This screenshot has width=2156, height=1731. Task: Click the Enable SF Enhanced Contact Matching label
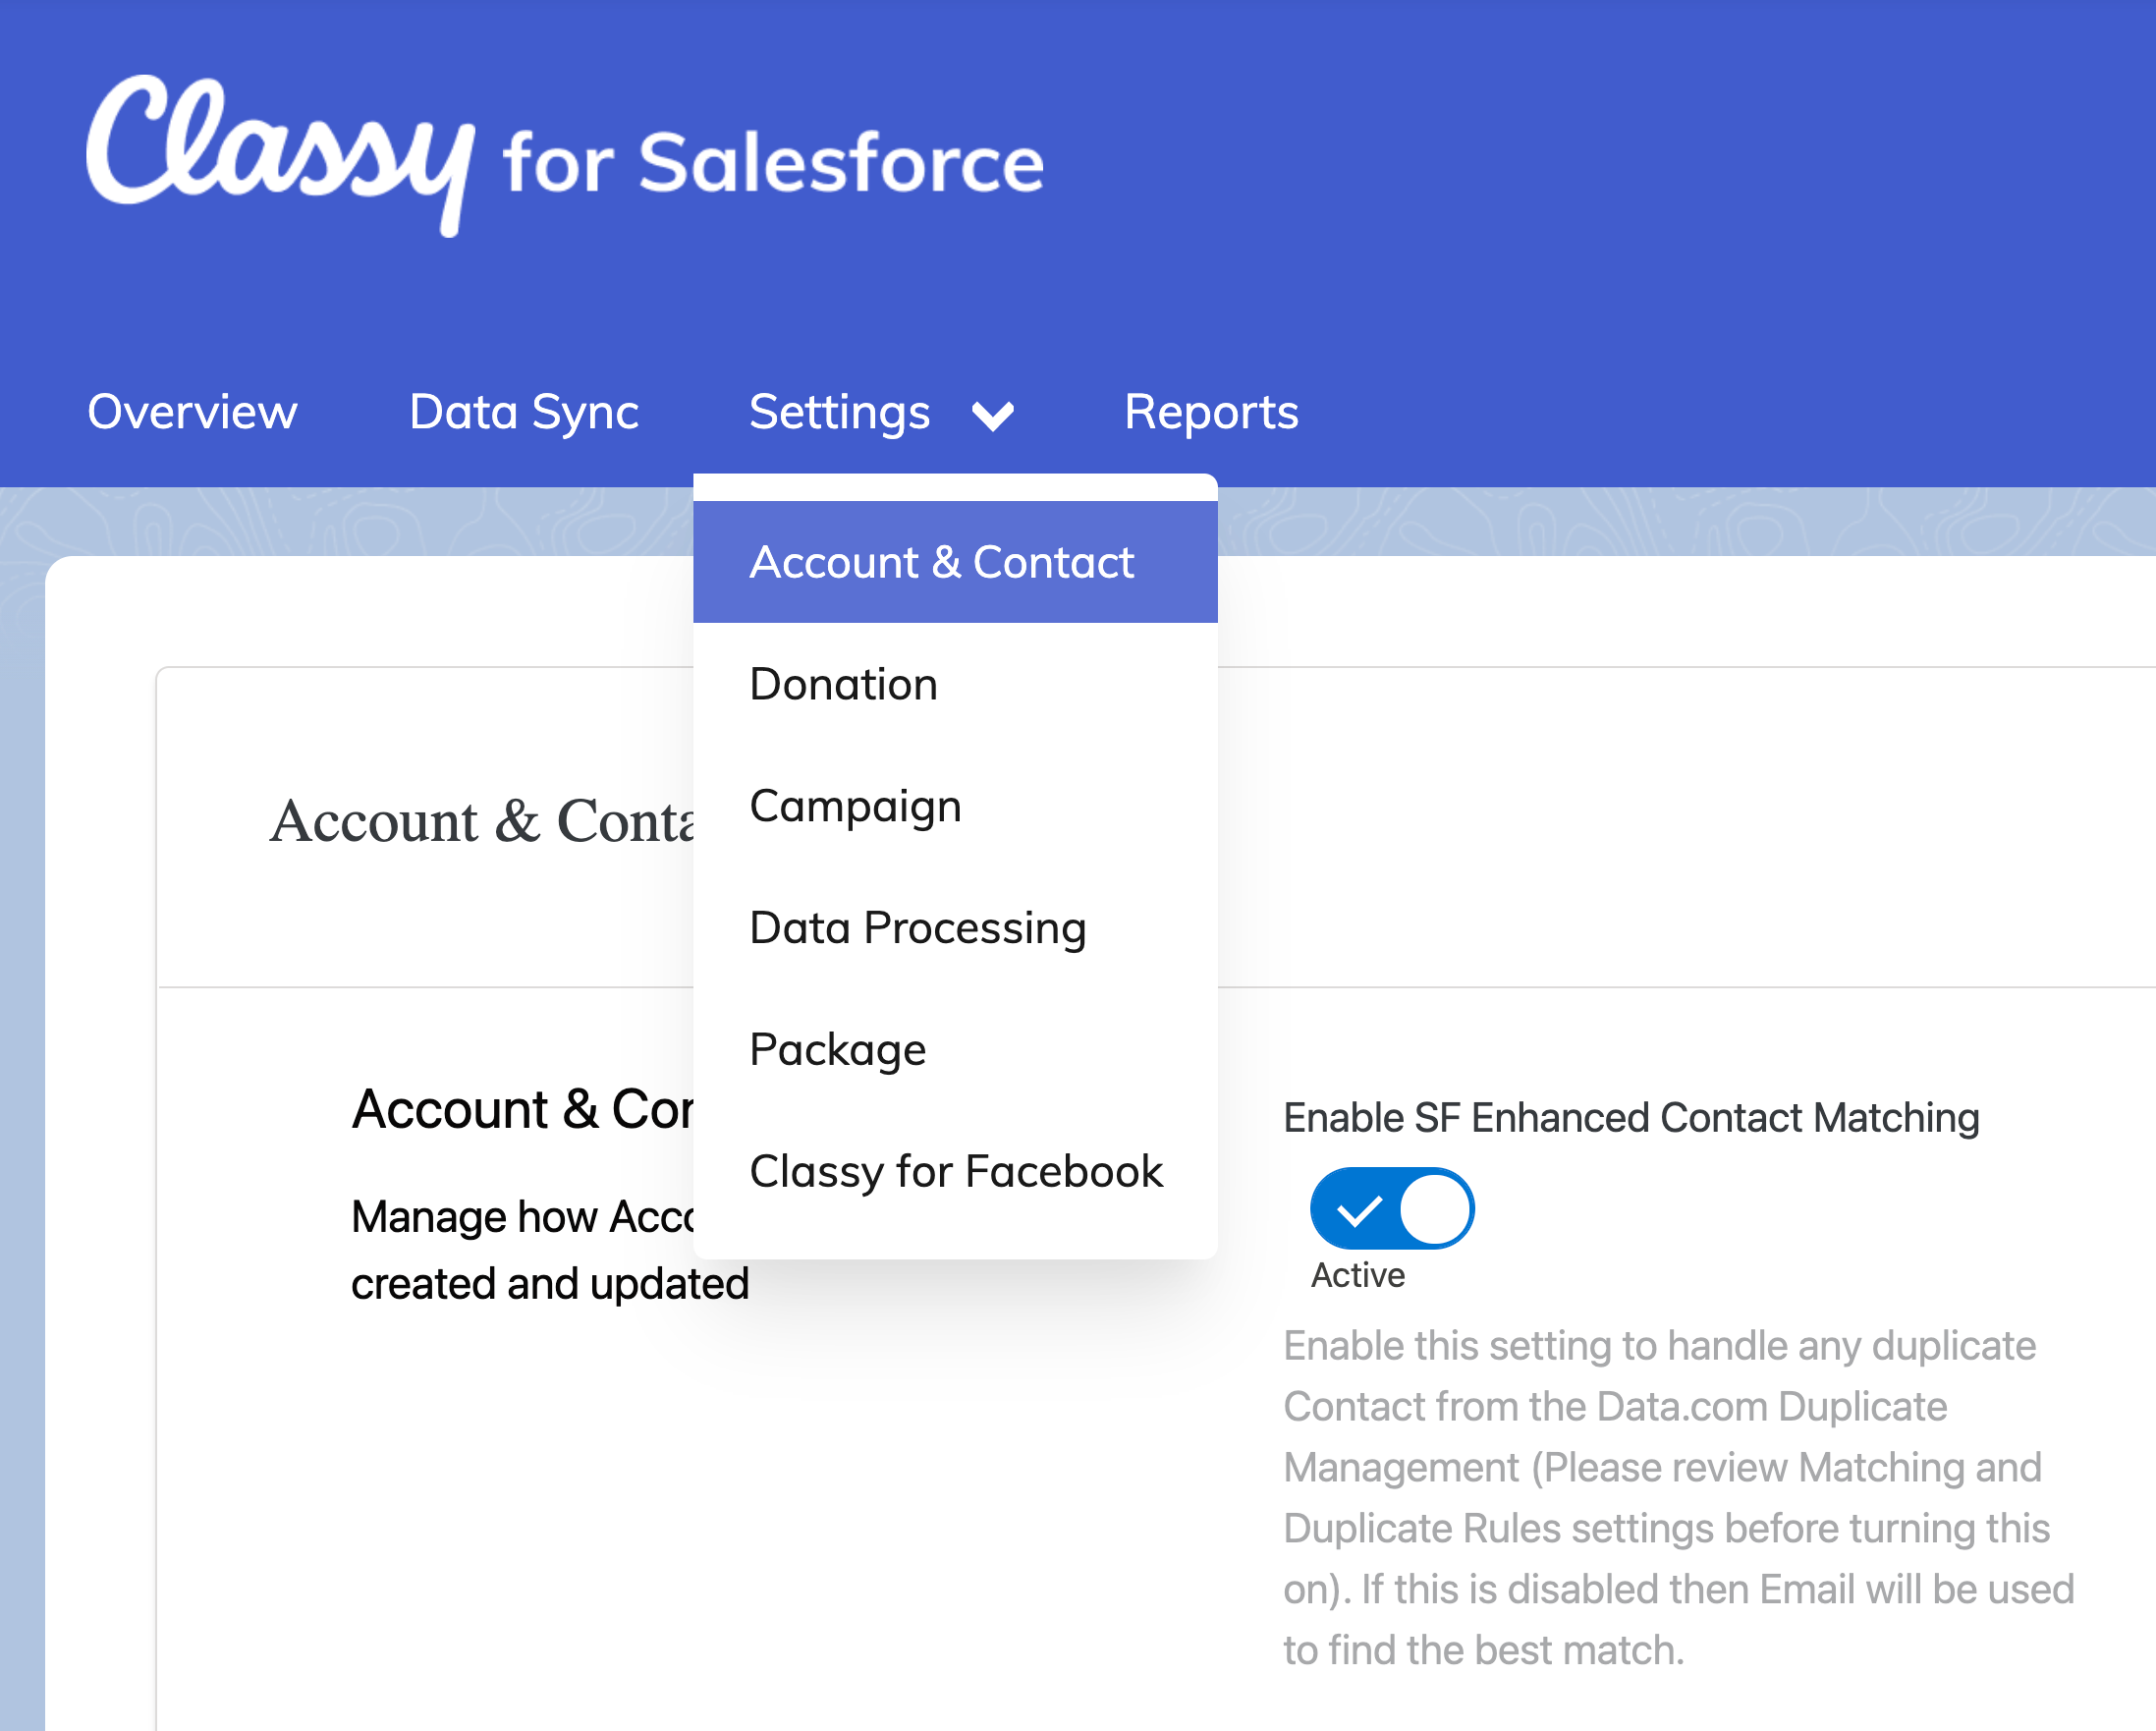click(x=1631, y=1118)
